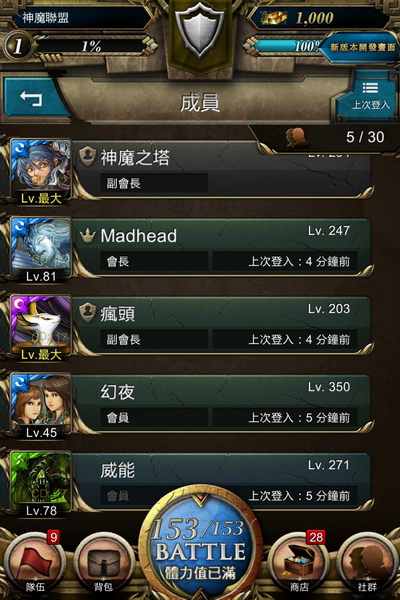This screenshot has width=400, height=600.
Task: Open the 上次登入 sort menu
Action: [x=370, y=96]
